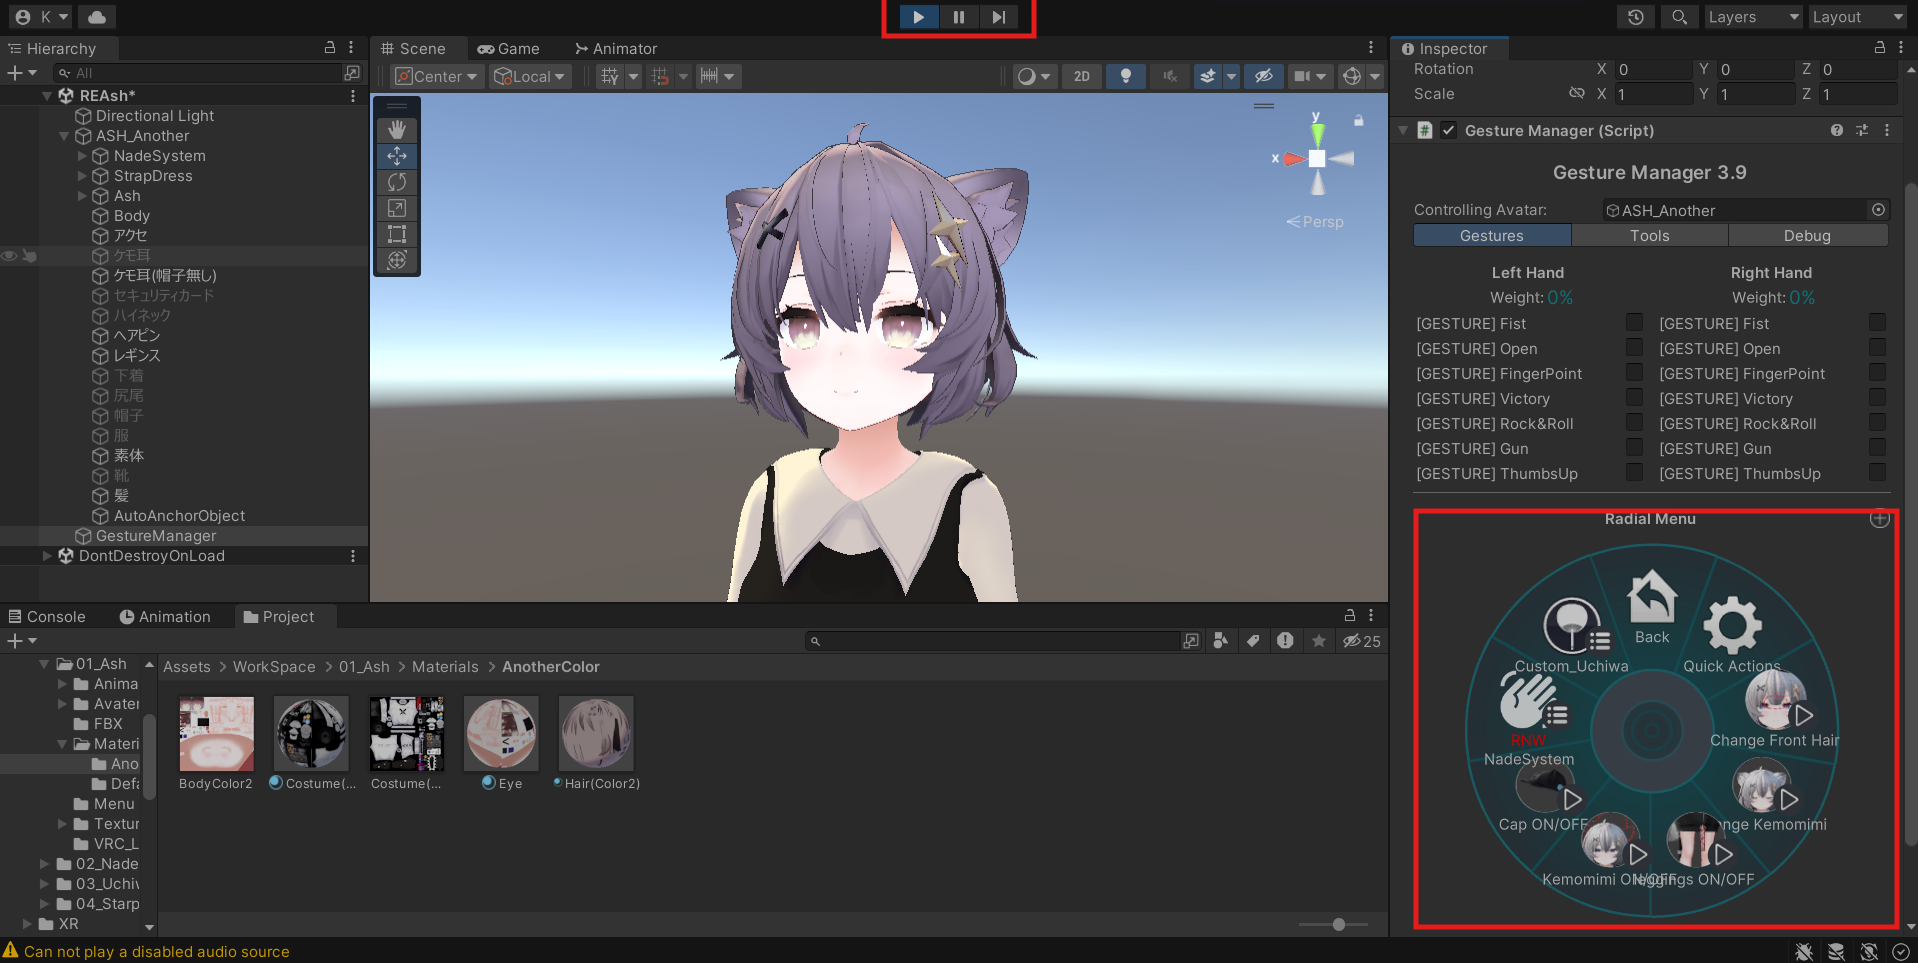Open the Quick Actions gear in radial menu
Viewport: 1918px width, 963px height.
1731,627
